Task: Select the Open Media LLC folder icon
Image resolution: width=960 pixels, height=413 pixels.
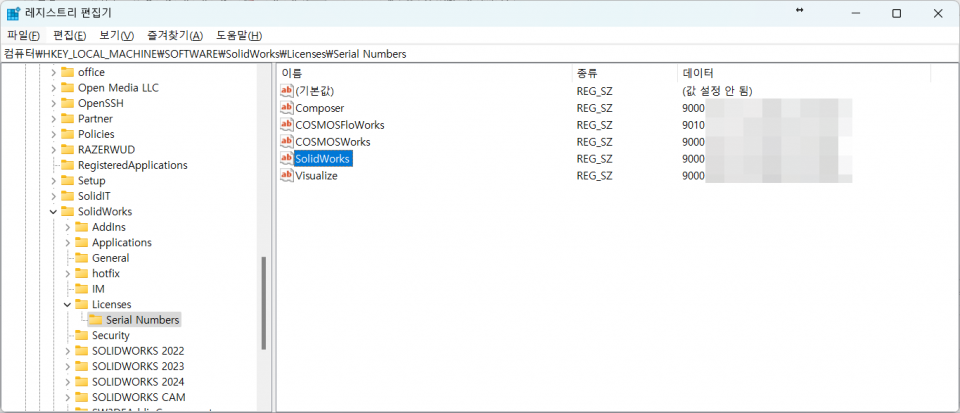Action: [x=67, y=87]
